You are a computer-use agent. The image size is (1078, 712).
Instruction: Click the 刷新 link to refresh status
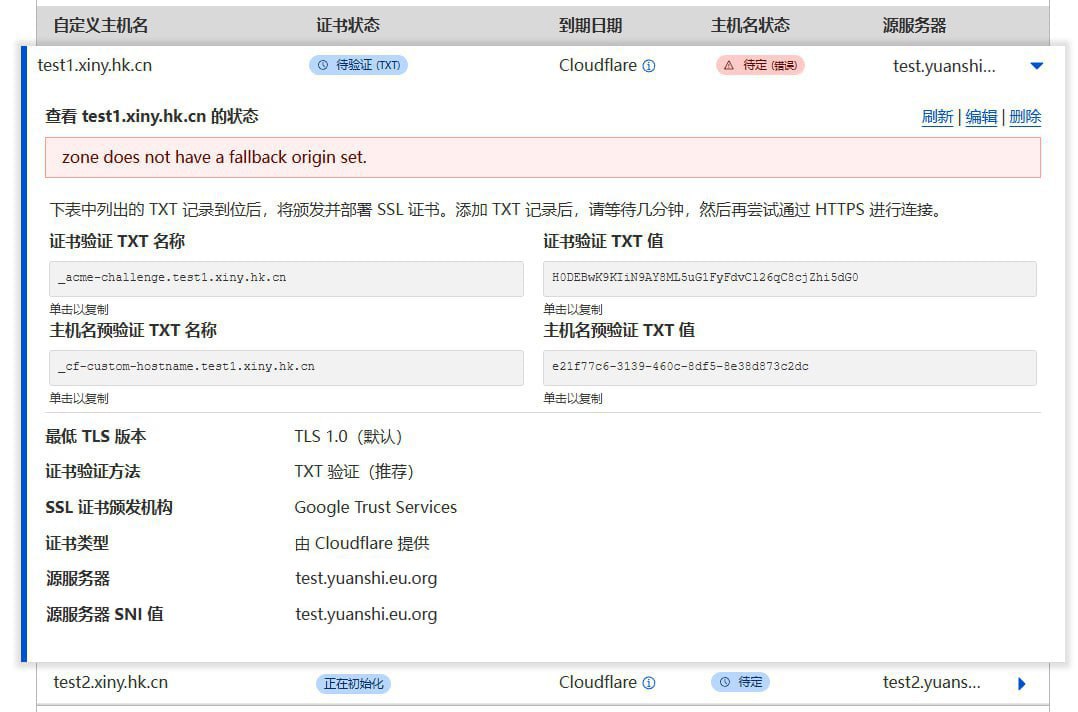(937, 117)
